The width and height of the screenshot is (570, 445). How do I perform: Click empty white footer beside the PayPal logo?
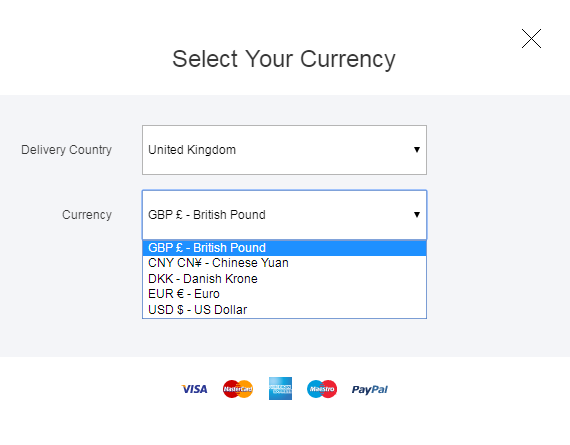click(473, 390)
